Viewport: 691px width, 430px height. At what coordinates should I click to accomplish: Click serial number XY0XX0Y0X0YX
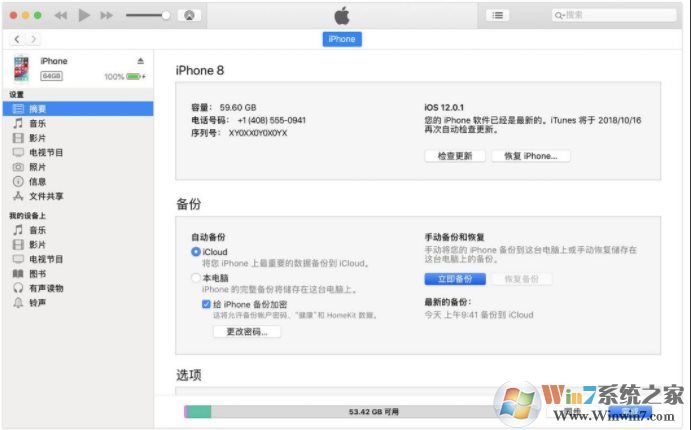(258, 133)
